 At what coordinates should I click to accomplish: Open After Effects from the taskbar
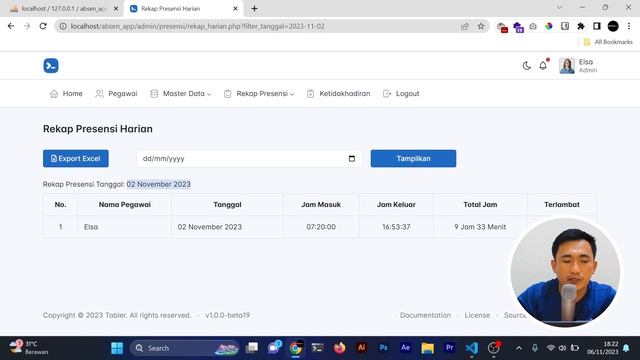tap(405, 348)
